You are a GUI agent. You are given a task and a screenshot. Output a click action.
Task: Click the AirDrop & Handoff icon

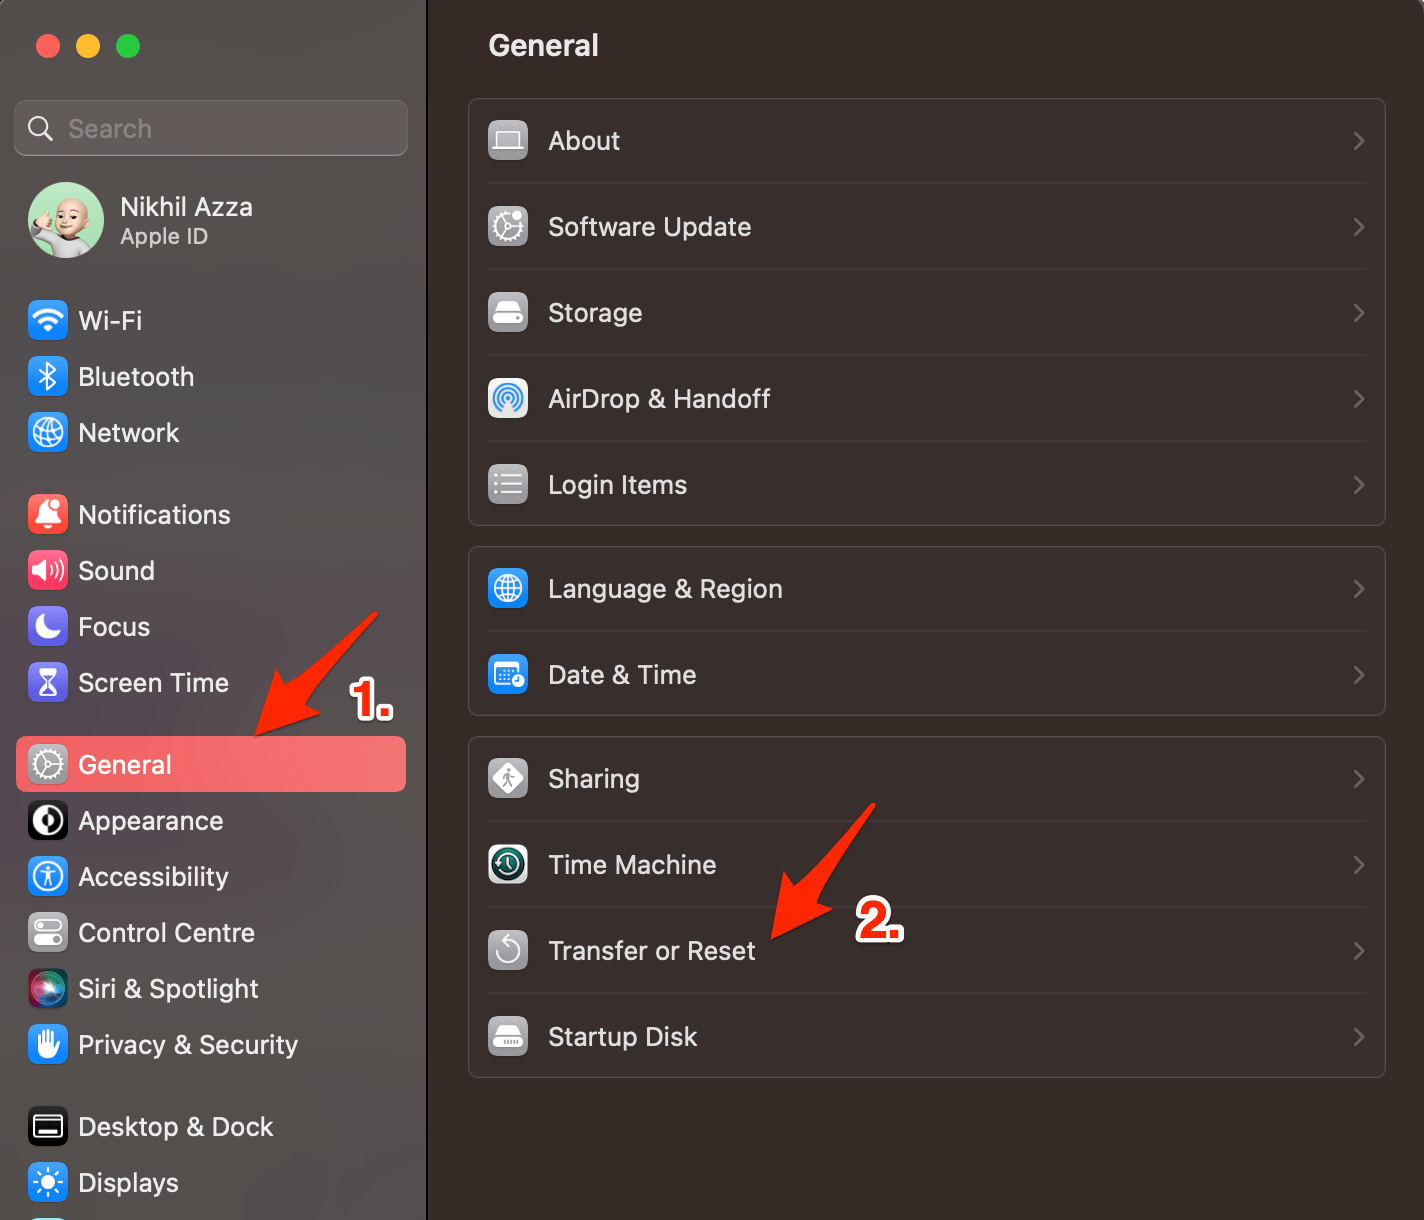(508, 399)
